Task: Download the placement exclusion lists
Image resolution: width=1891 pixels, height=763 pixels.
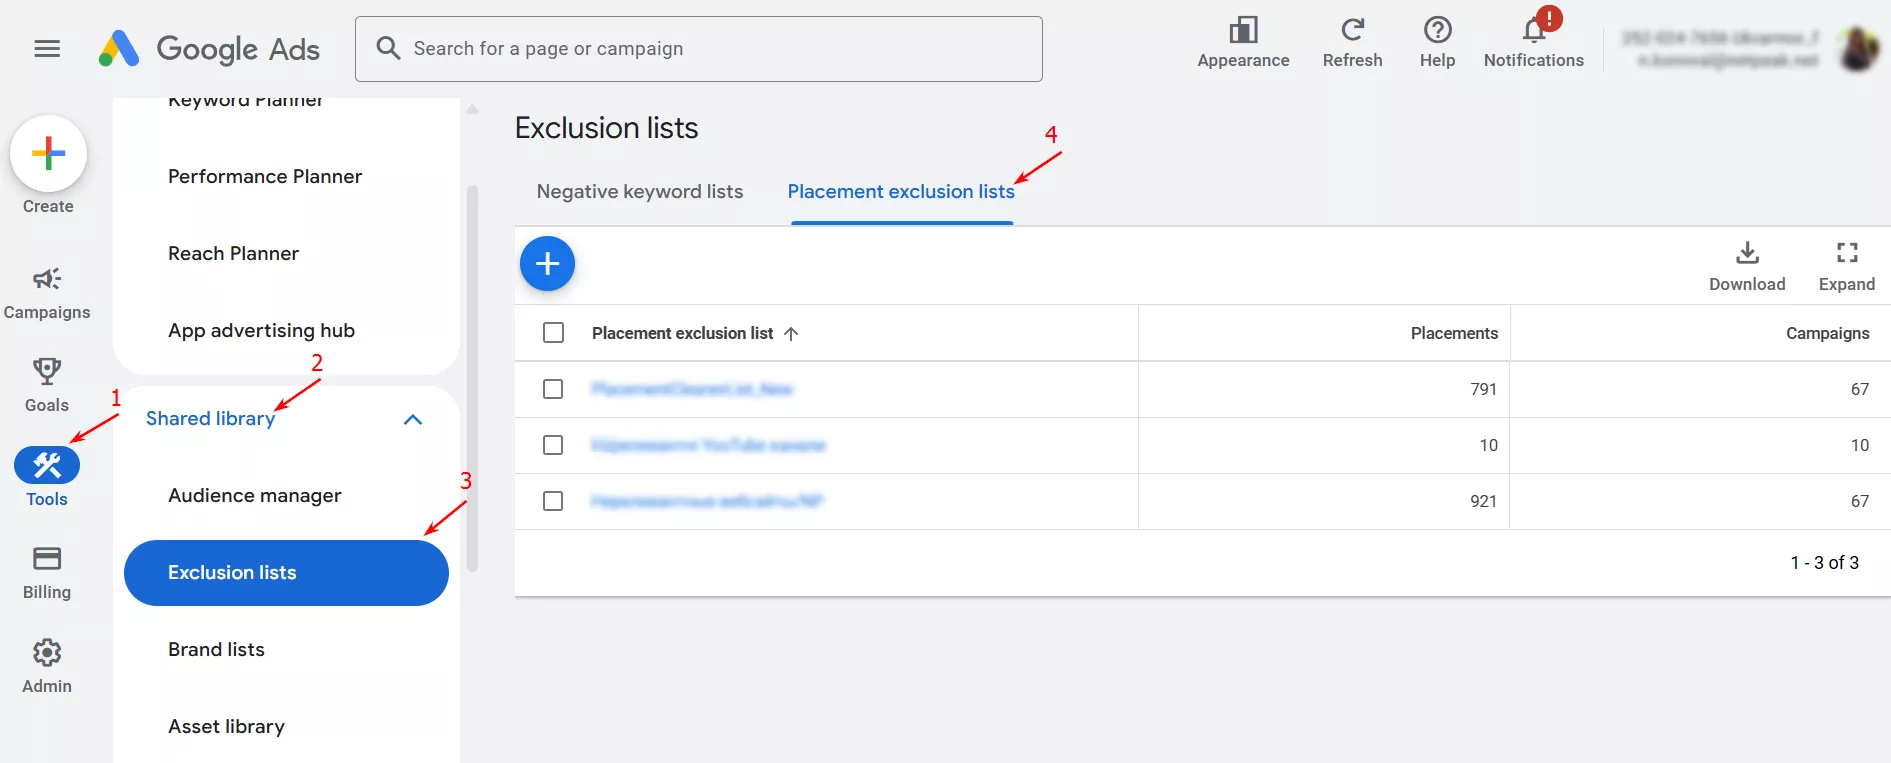Action: point(1746,265)
